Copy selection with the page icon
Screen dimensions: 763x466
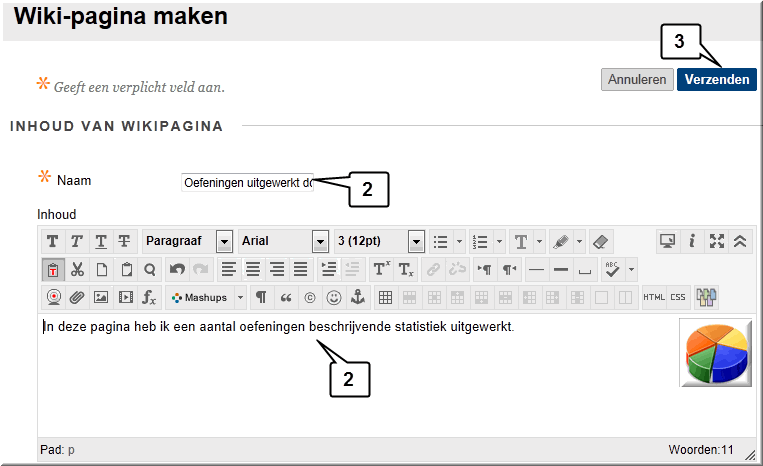[102, 269]
